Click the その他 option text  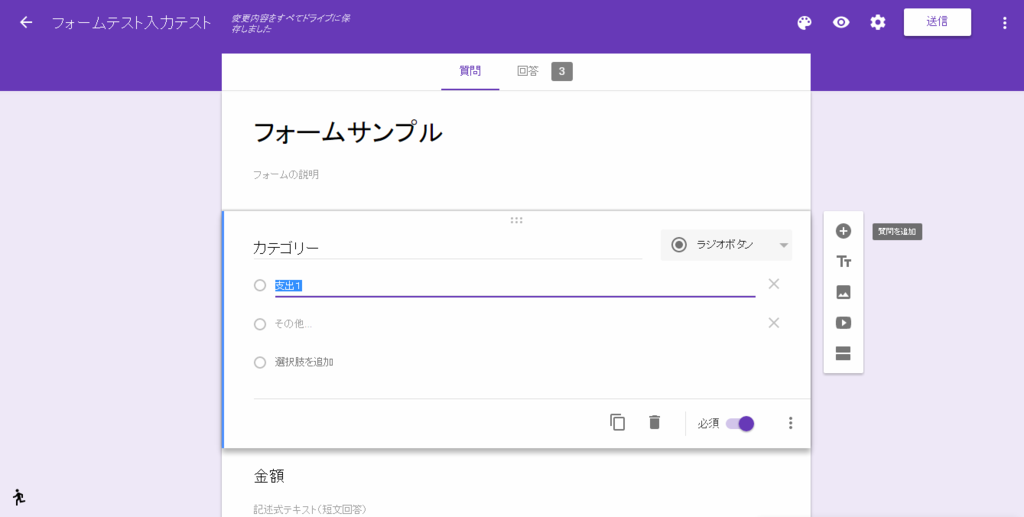click(293, 324)
